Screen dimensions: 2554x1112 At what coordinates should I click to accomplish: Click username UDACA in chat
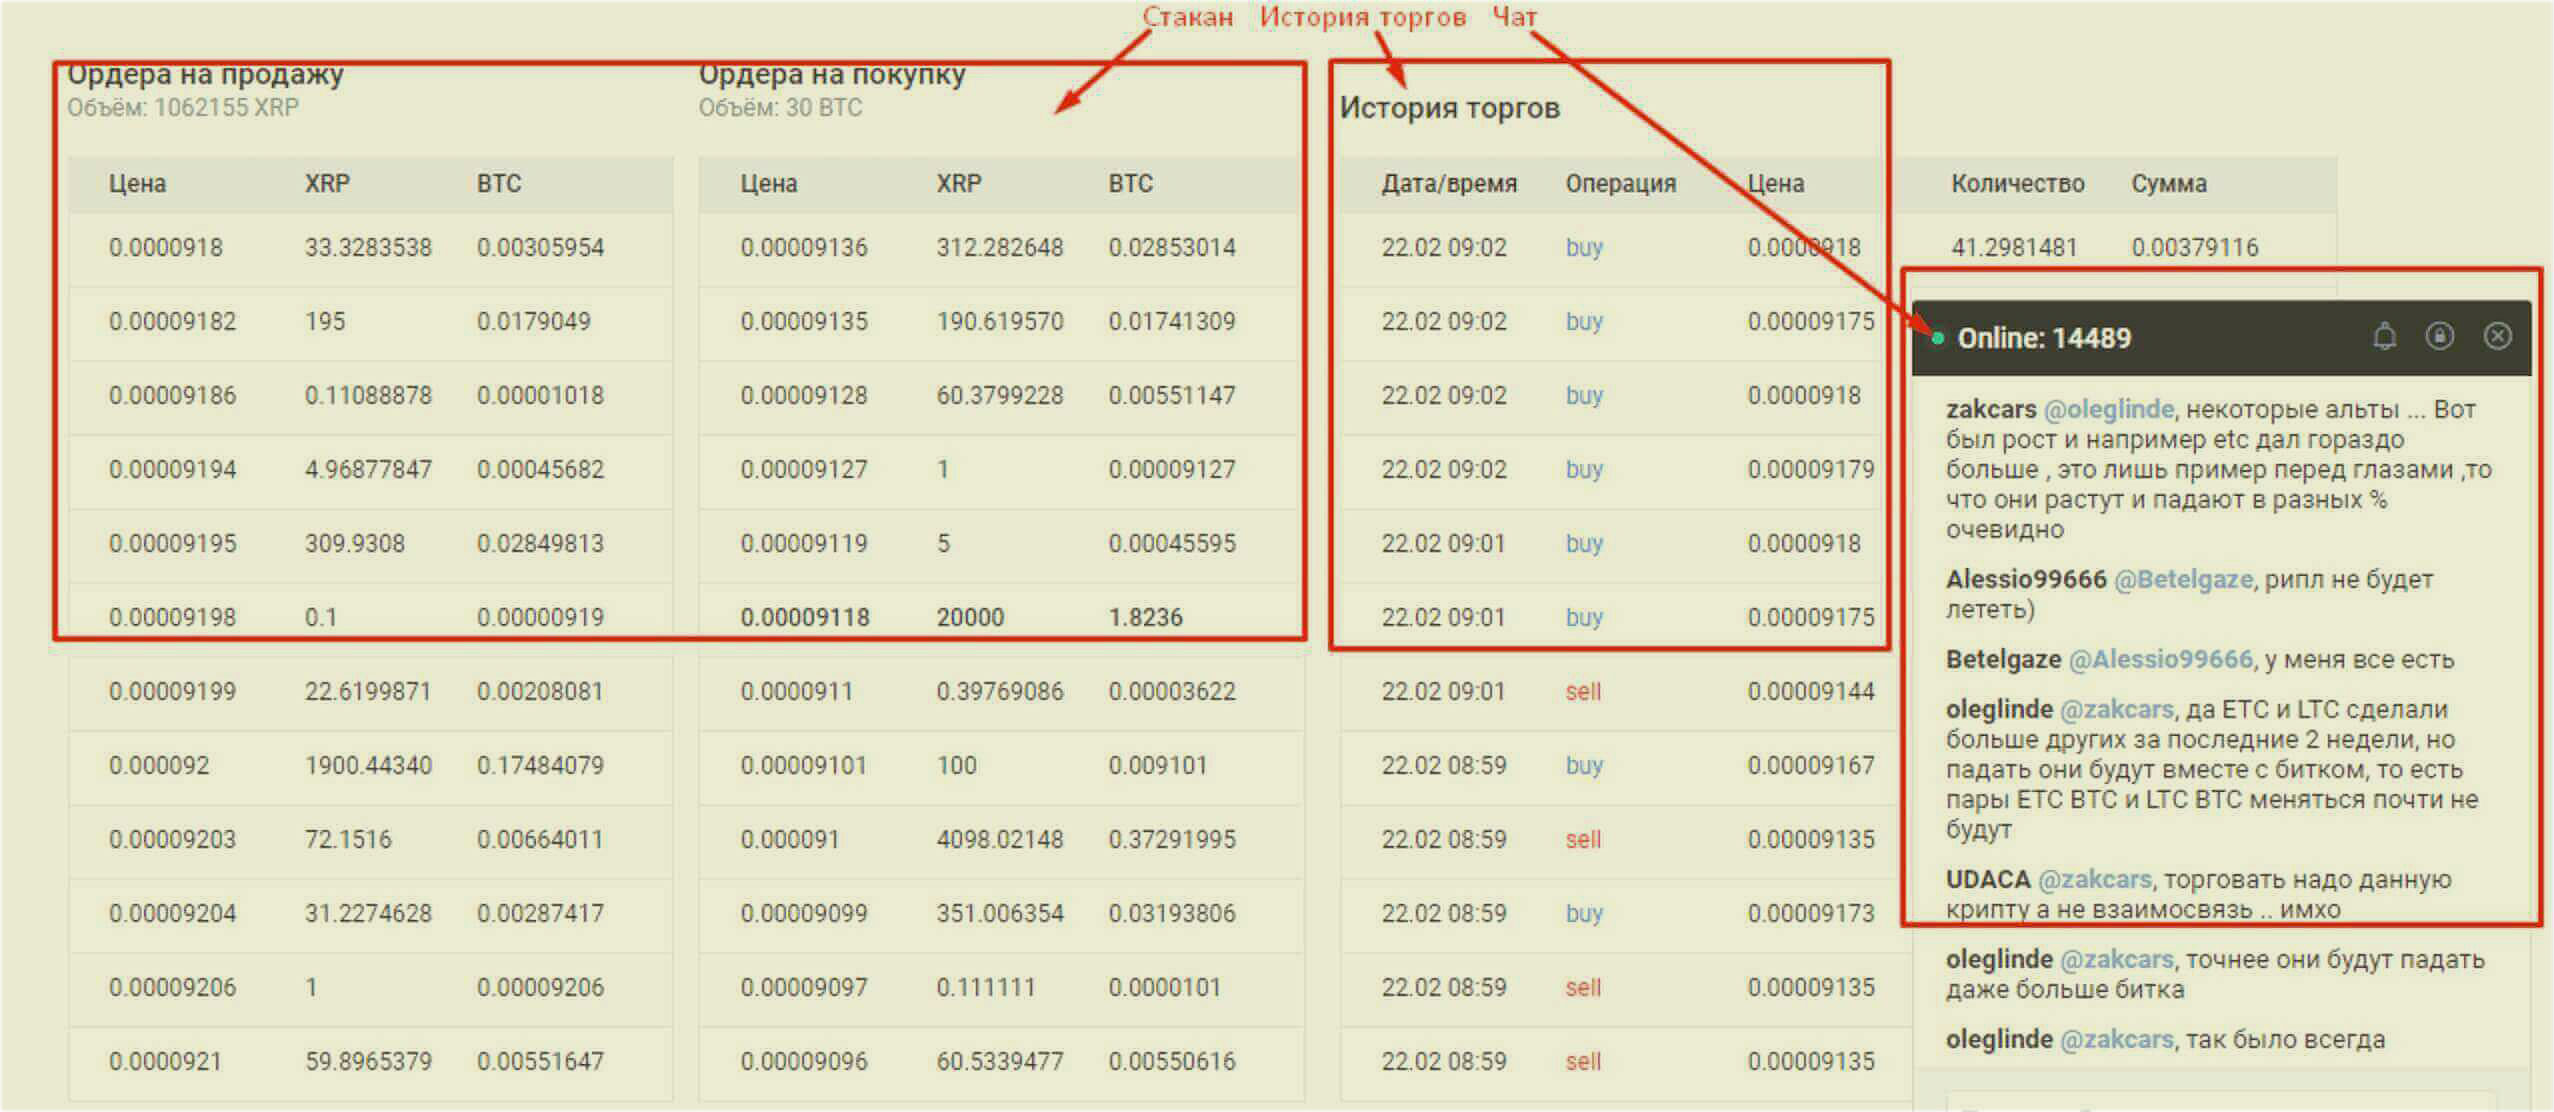[x=1987, y=879]
